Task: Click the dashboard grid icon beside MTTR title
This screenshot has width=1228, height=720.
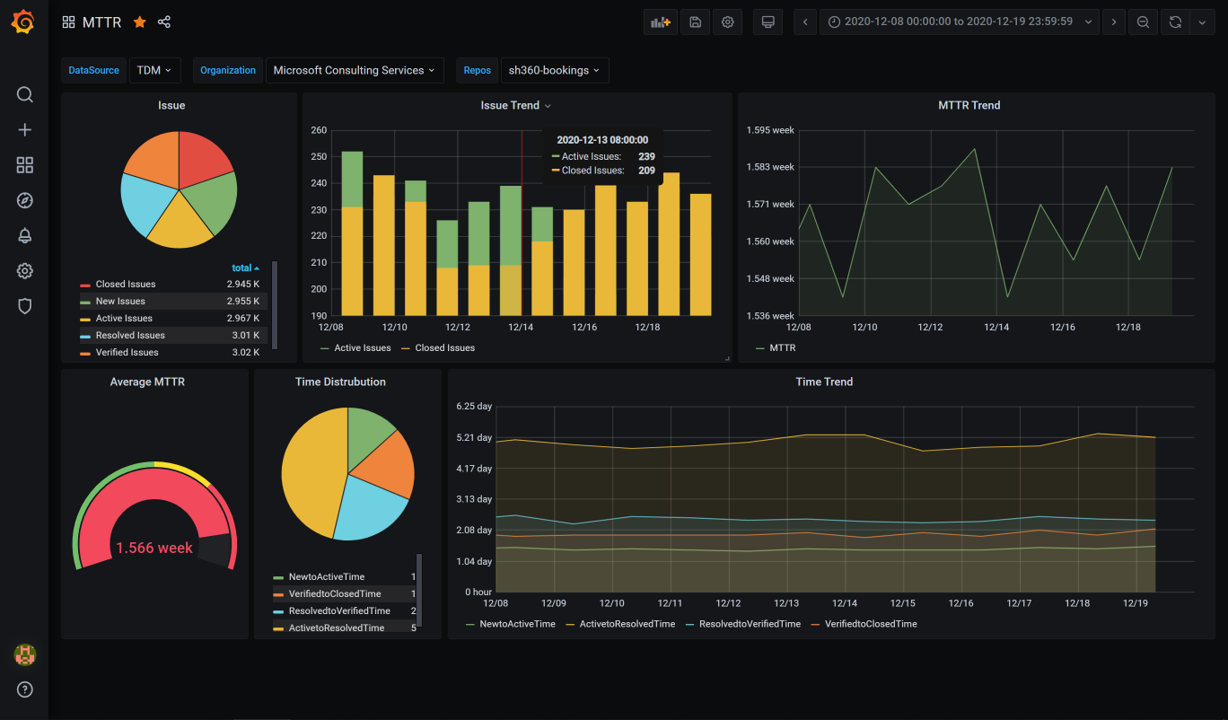Action: (68, 22)
